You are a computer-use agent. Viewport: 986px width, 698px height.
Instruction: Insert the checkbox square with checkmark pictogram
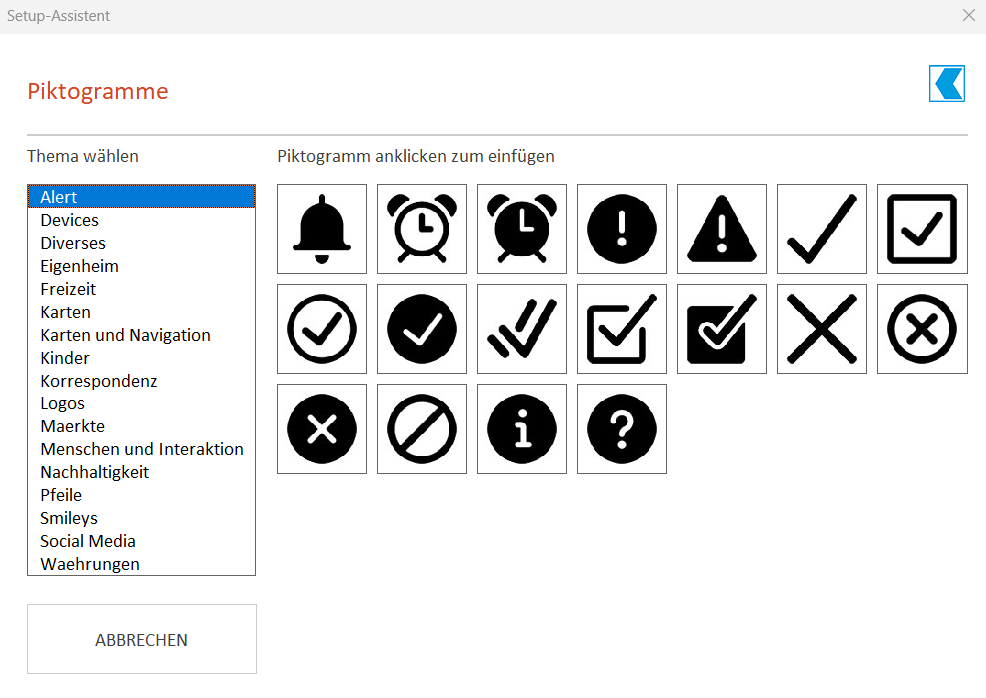[922, 229]
